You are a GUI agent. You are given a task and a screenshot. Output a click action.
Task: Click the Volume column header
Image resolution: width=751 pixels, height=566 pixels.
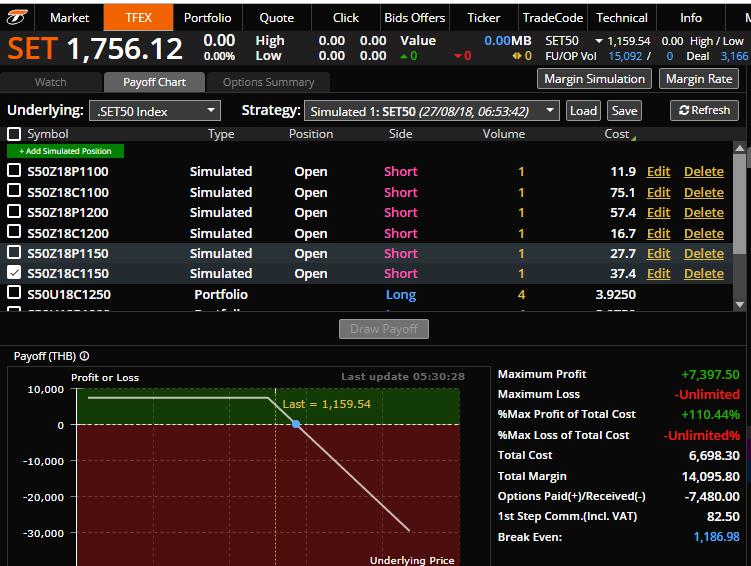point(503,134)
